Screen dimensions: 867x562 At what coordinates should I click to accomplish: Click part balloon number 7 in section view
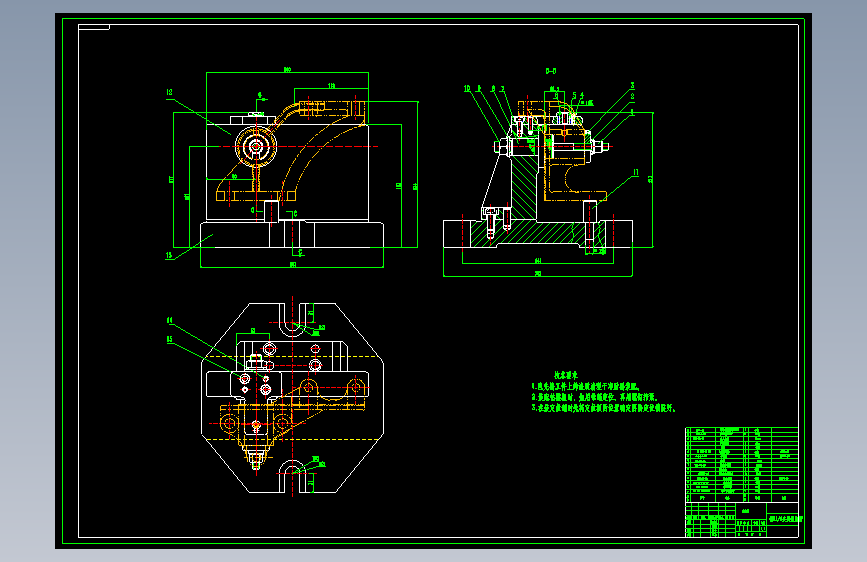[503, 89]
